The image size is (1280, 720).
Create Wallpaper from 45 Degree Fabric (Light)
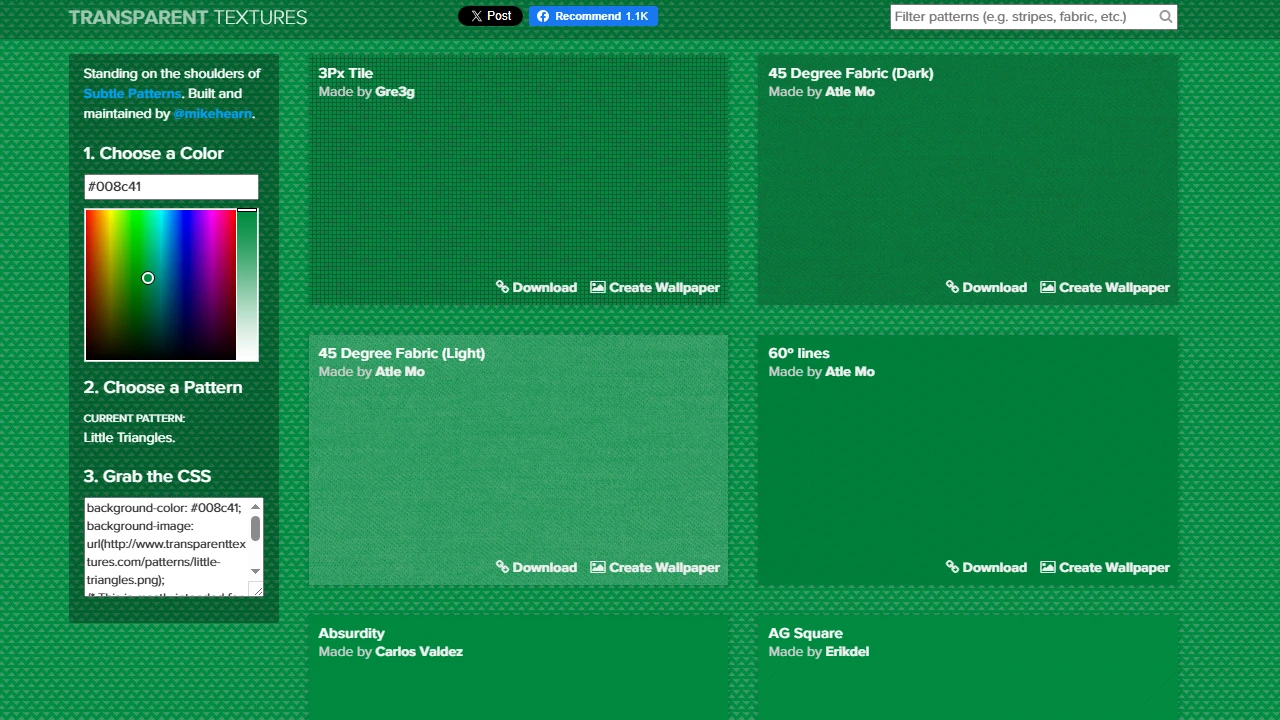pyautogui.click(x=655, y=567)
